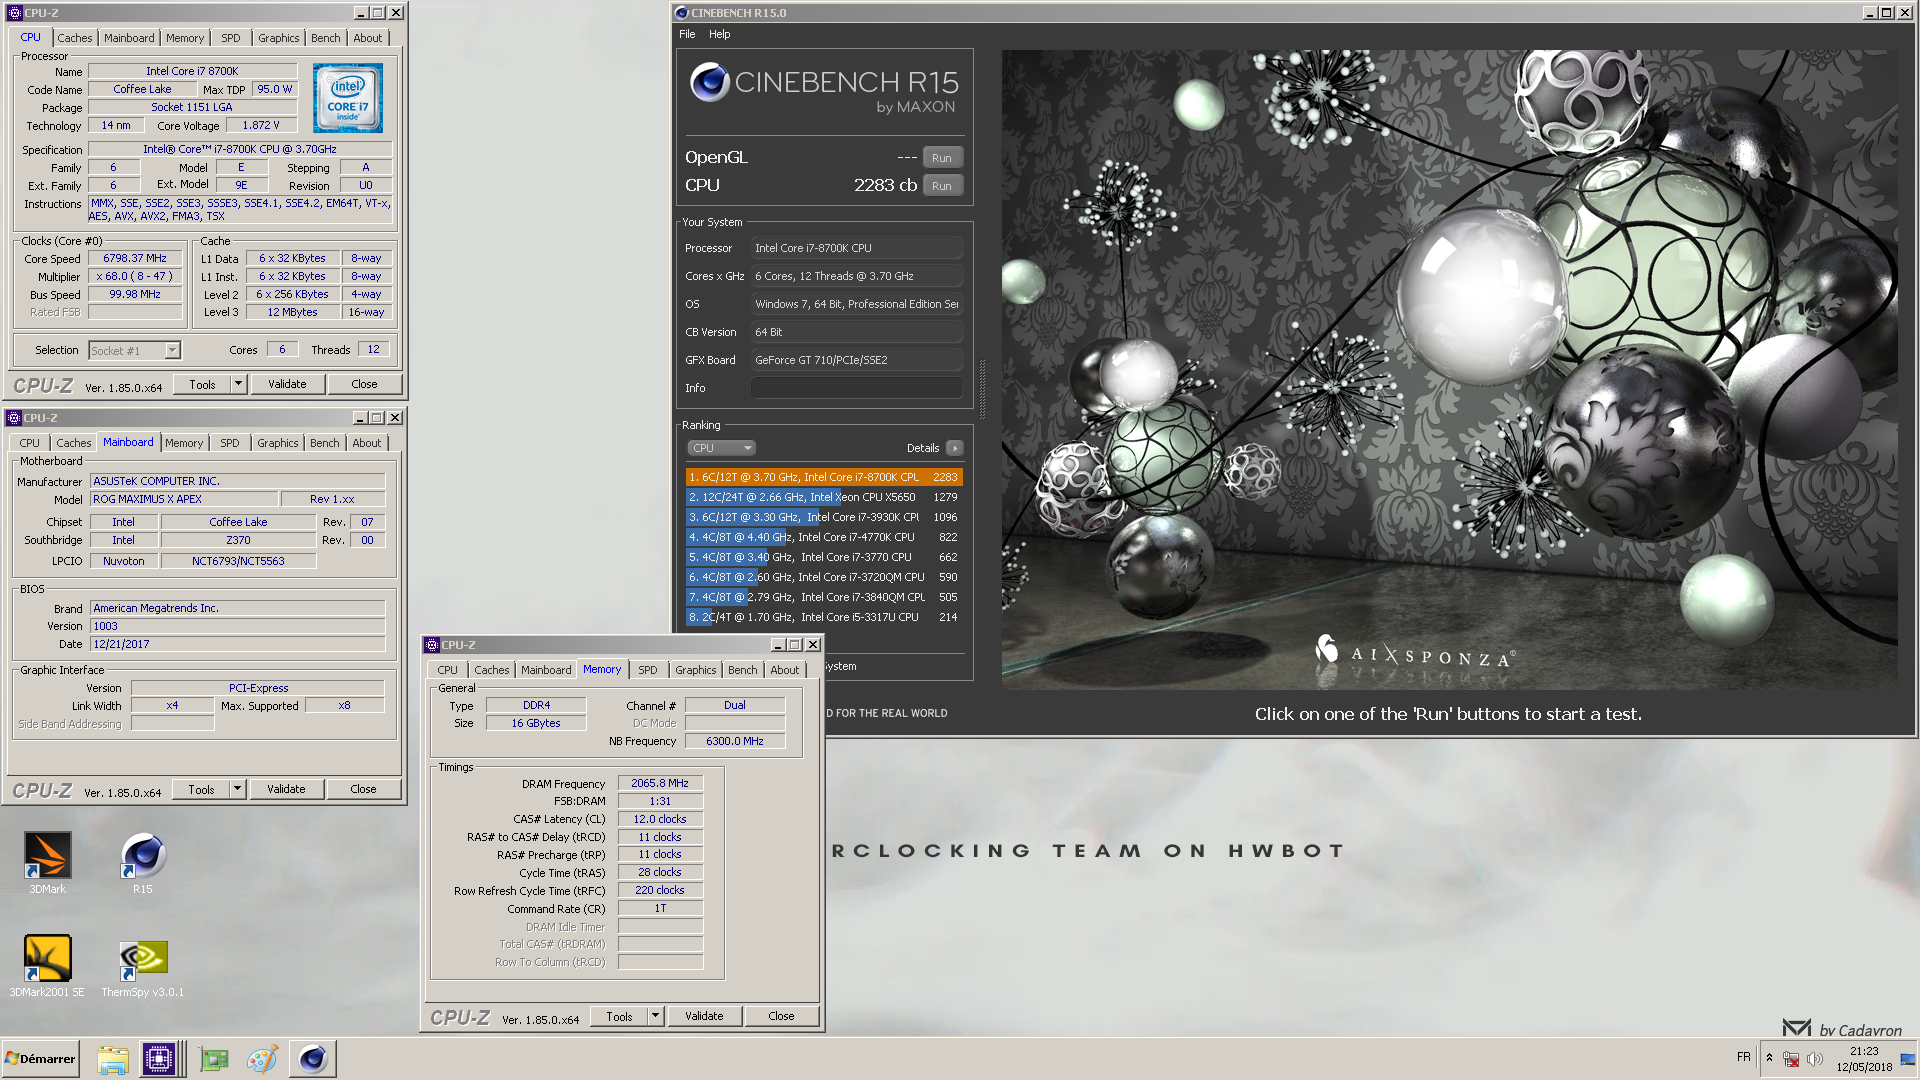Screen dimensions: 1920x1080
Task: Open the About tab in Mainboard CPU-Z window
Action: pos(367,443)
